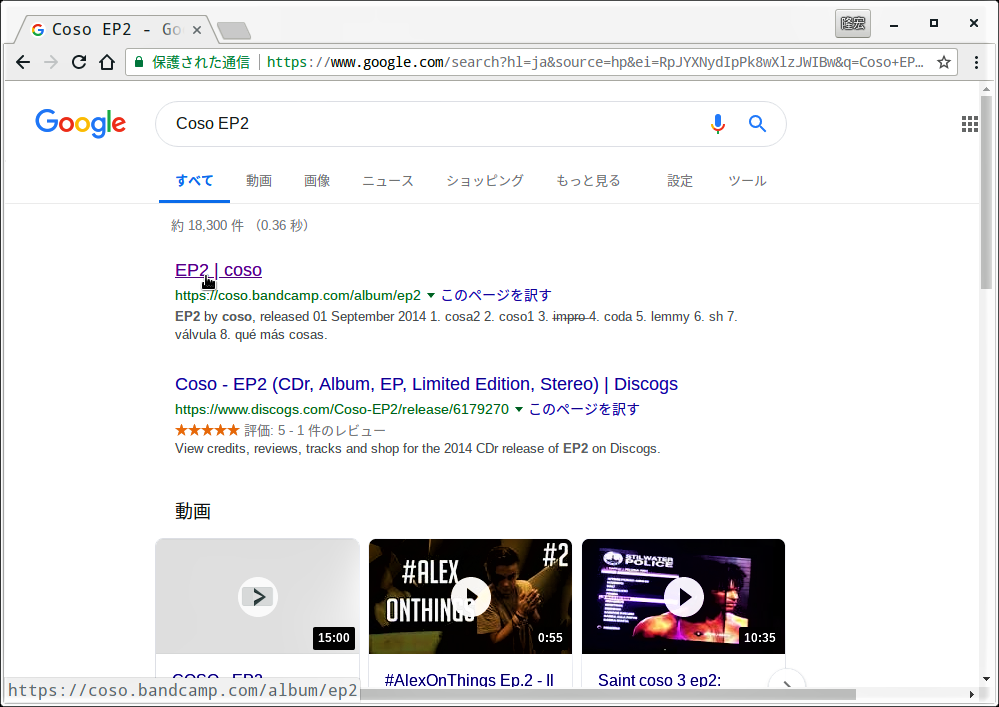The image size is (999, 707).
Task: Translate the Discogs result page
Action: pyautogui.click(x=584, y=410)
